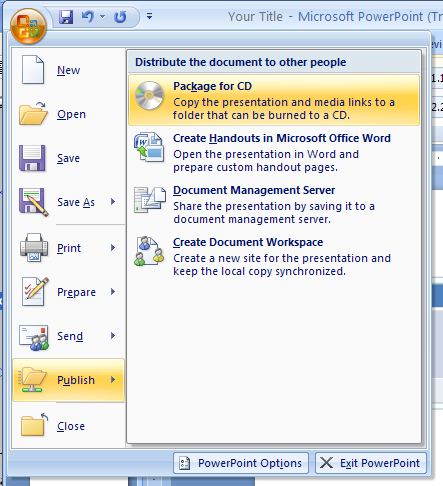The width and height of the screenshot is (443, 486).
Task: Click the Package for CD disc icon
Action: click(149, 96)
